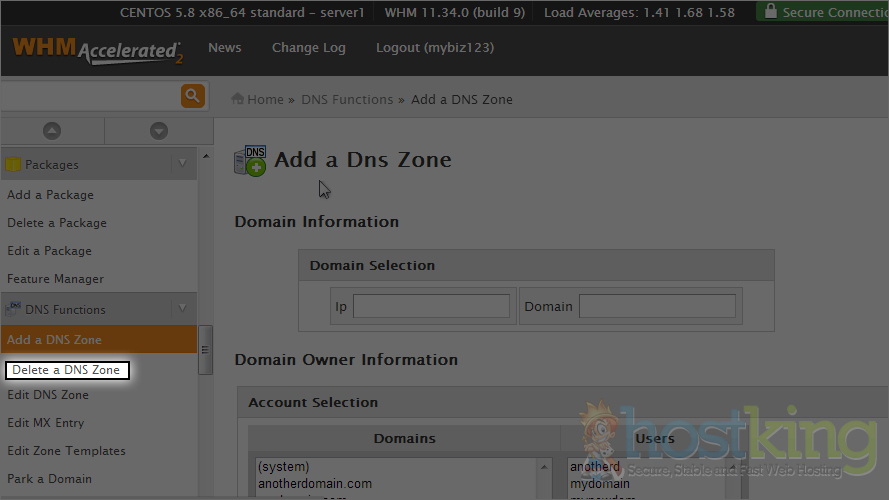This screenshot has width=889, height=500.
Task: Collapse the Packages section chevron
Action: tap(182, 164)
